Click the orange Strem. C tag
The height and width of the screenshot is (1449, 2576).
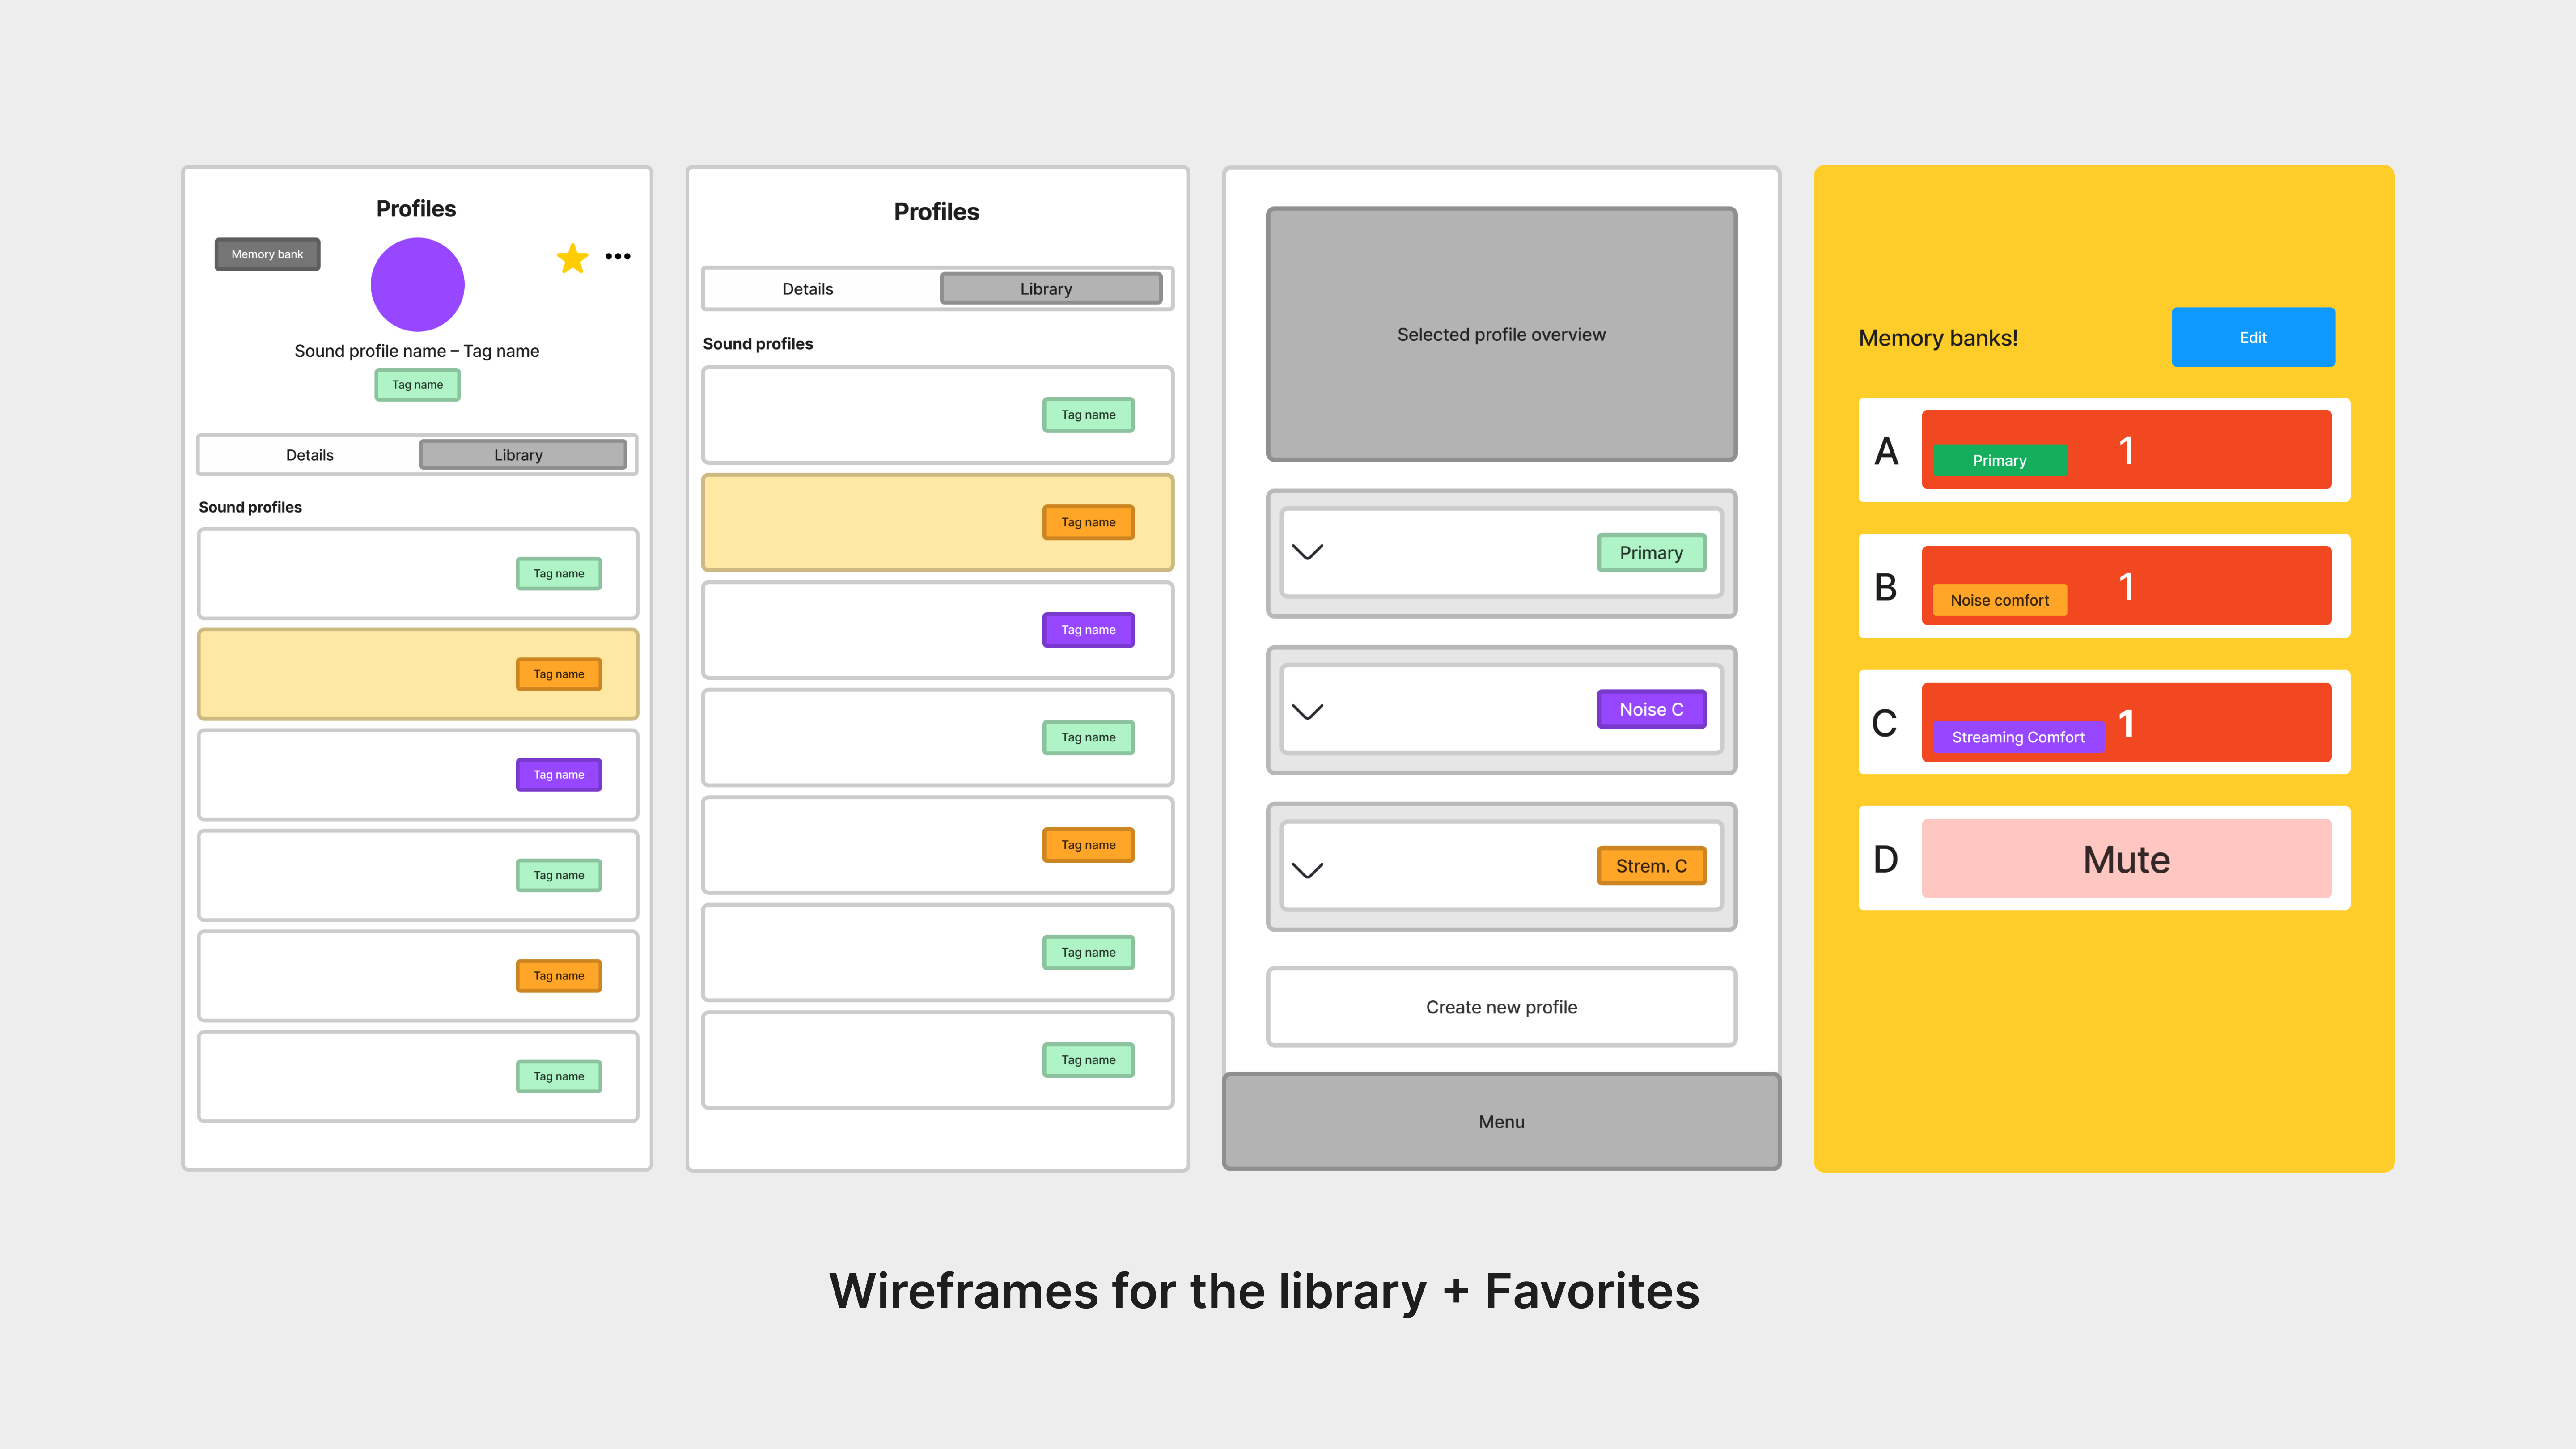(1652, 866)
